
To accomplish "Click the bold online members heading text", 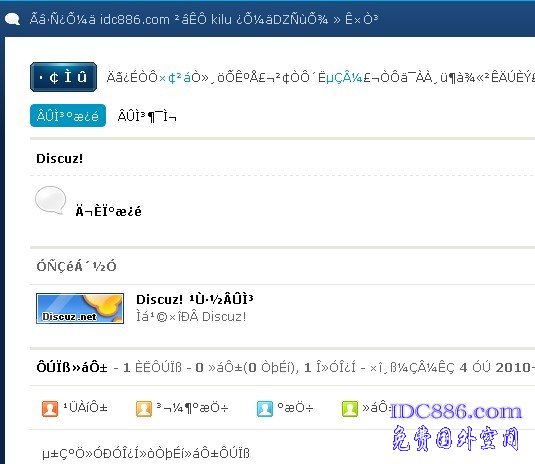I will [72, 368].
